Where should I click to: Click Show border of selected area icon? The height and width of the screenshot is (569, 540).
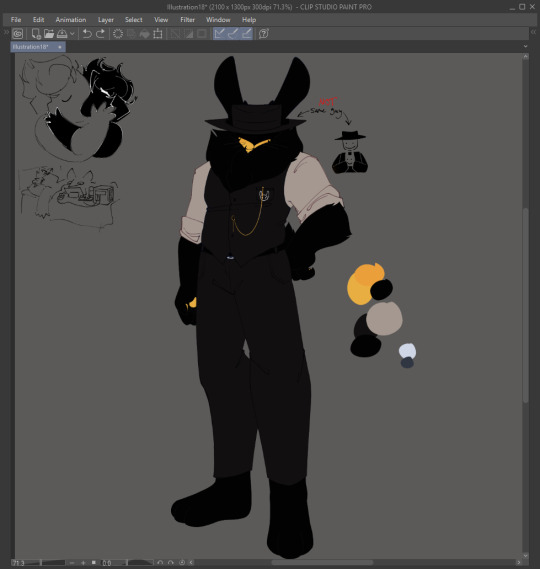click(x=202, y=34)
